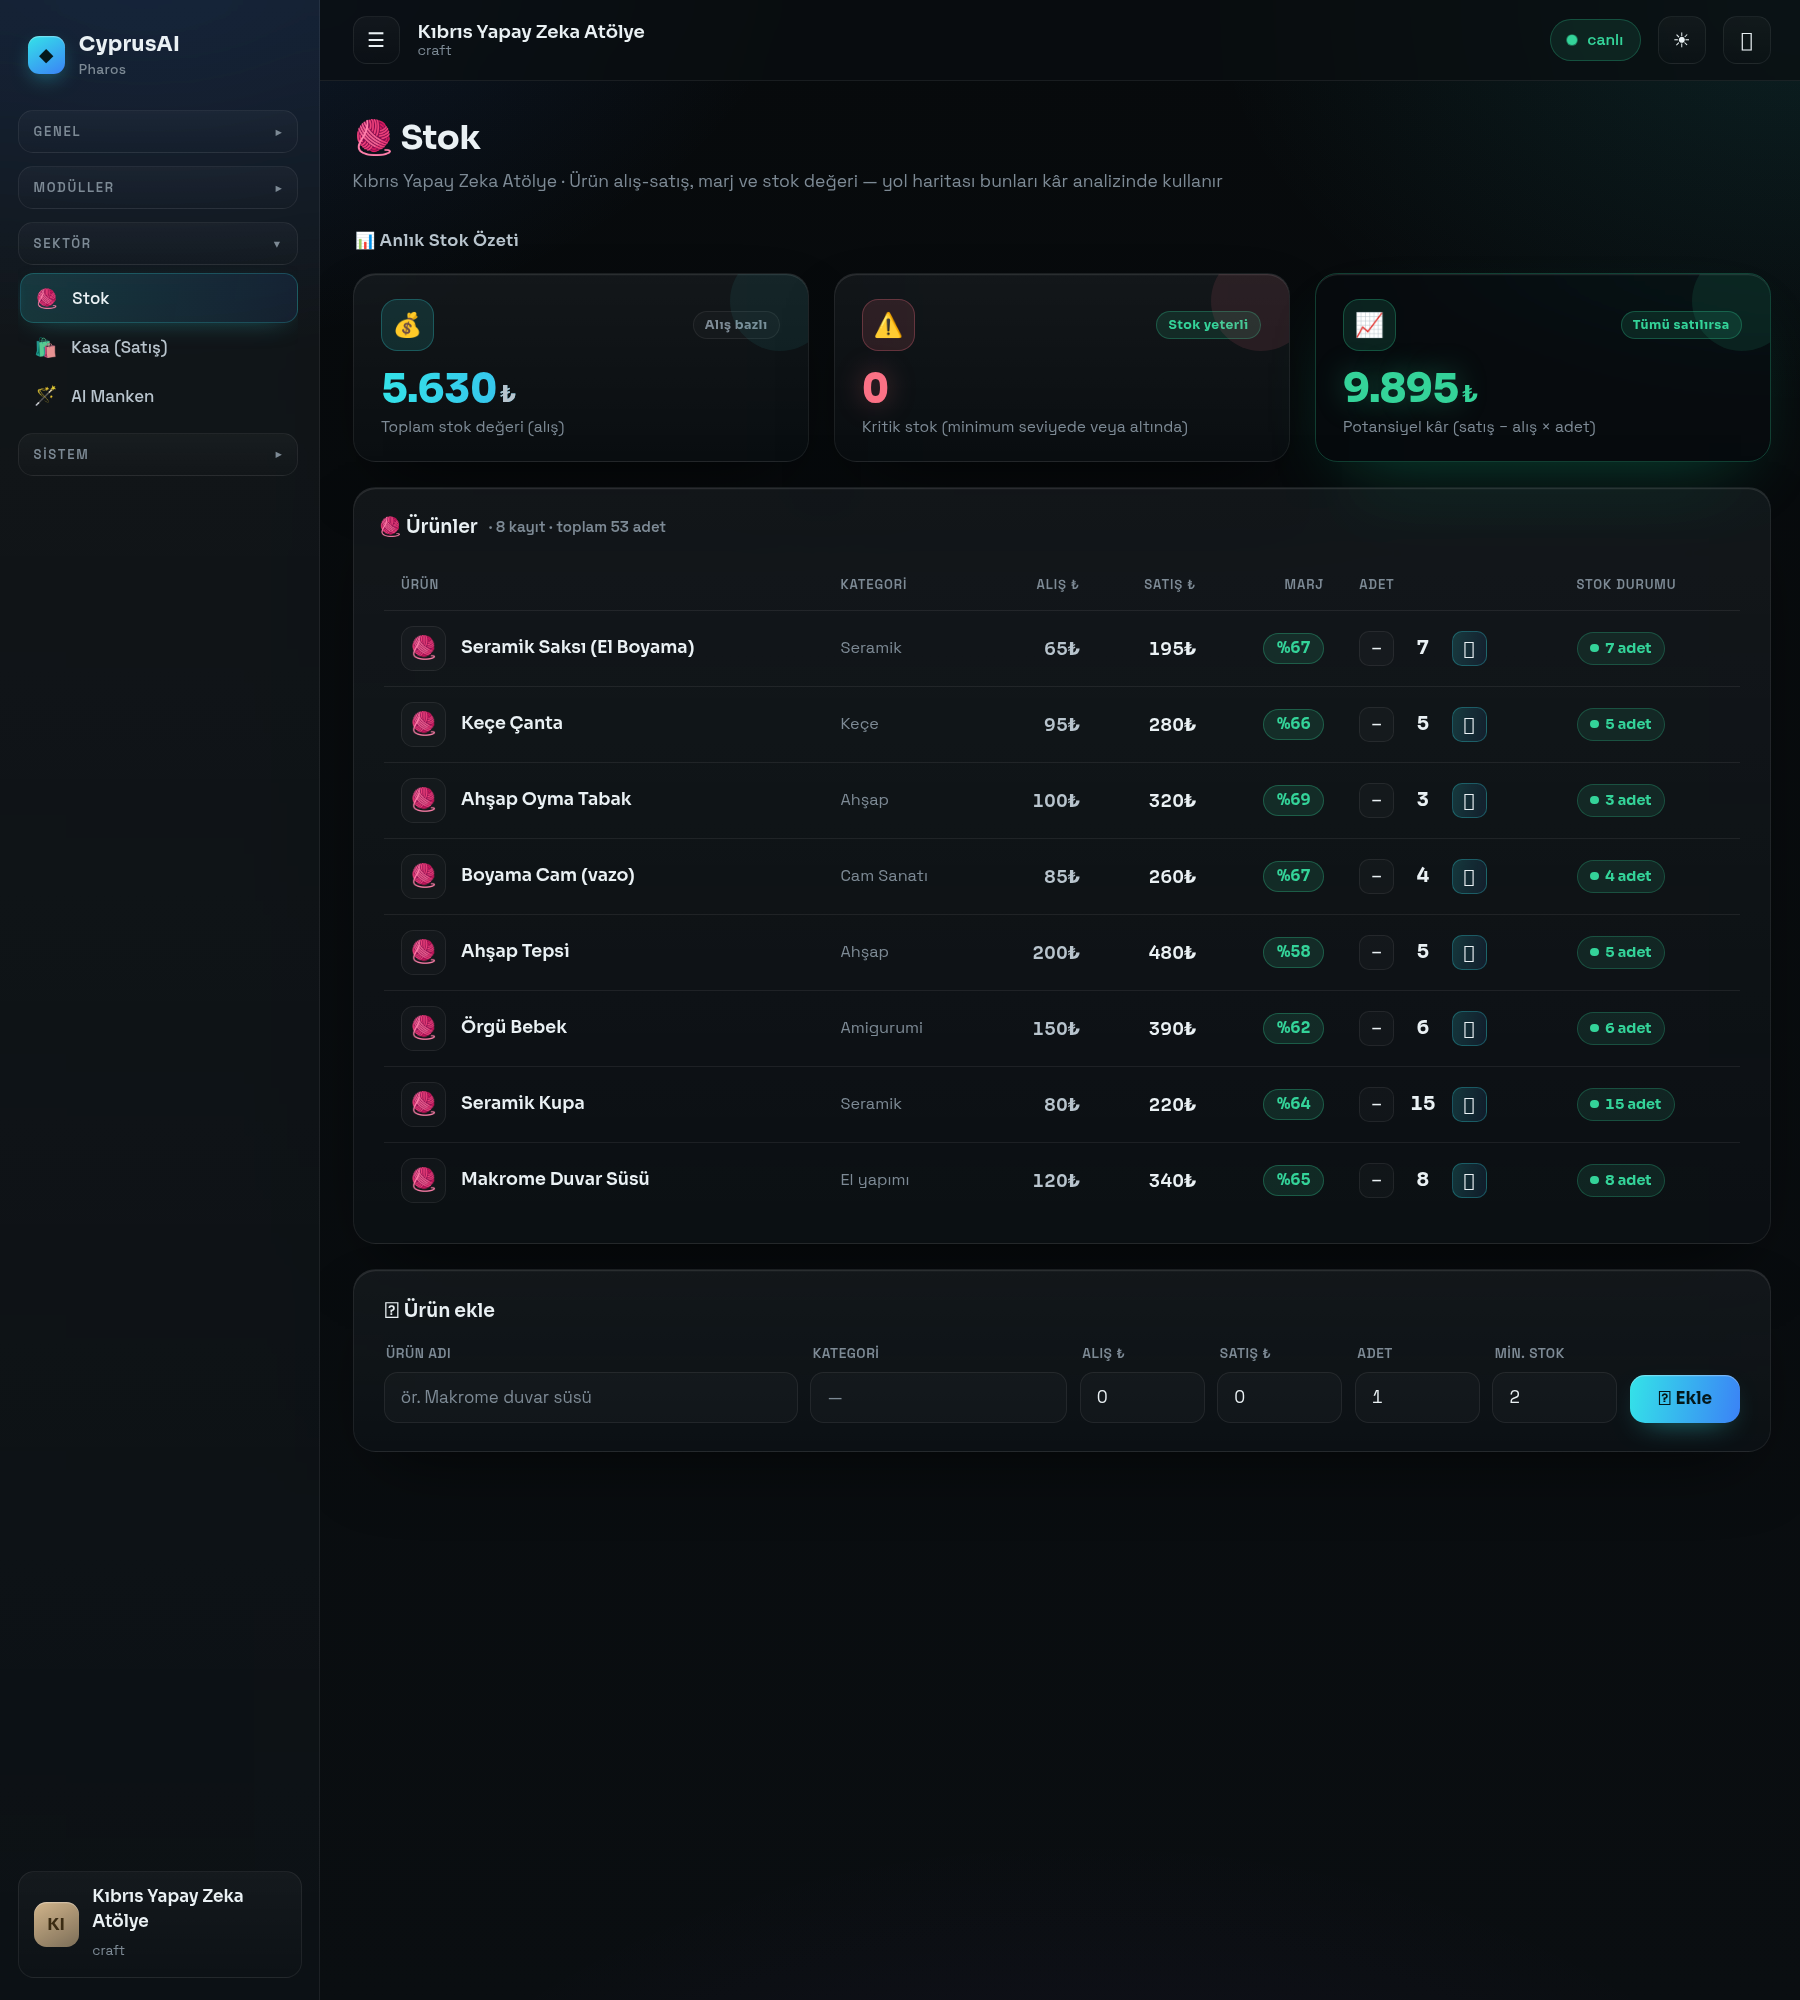Click the blue icon button in Ahşap Oyma Tabak row

tap(1469, 800)
